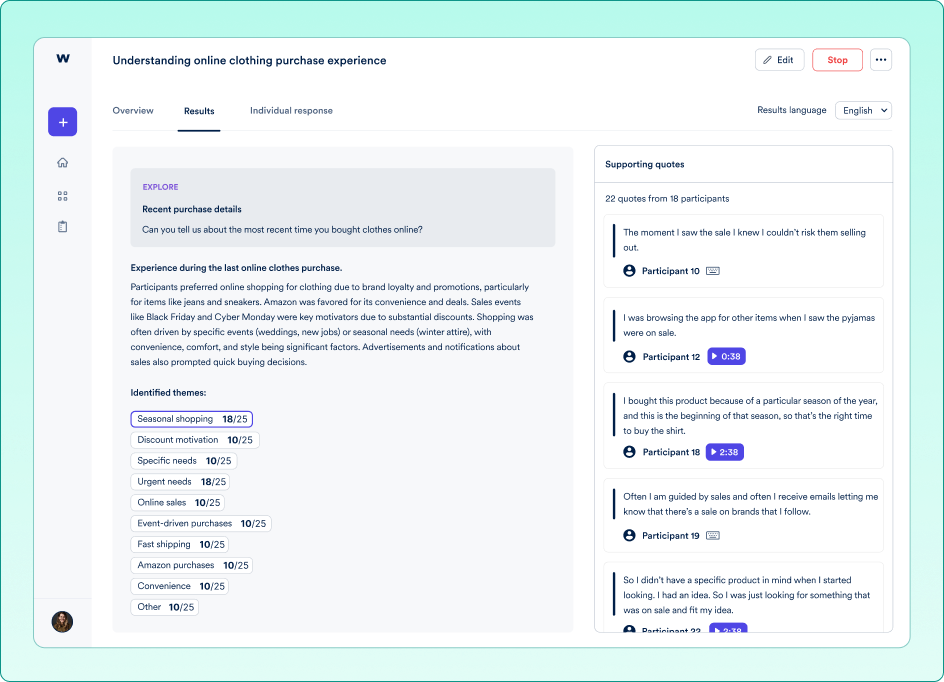Select the Results tab
944x682 pixels.
click(199, 111)
